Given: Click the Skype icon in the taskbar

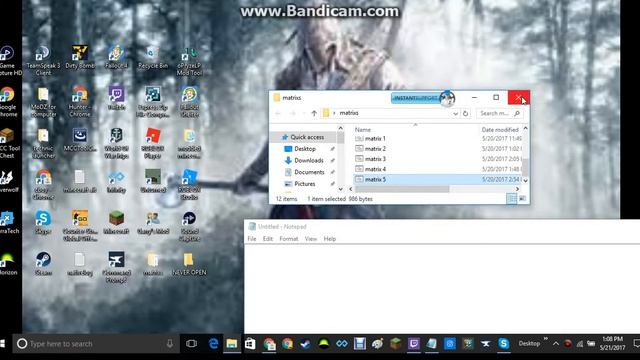Looking at the screenshot, I should coord(504,344).
